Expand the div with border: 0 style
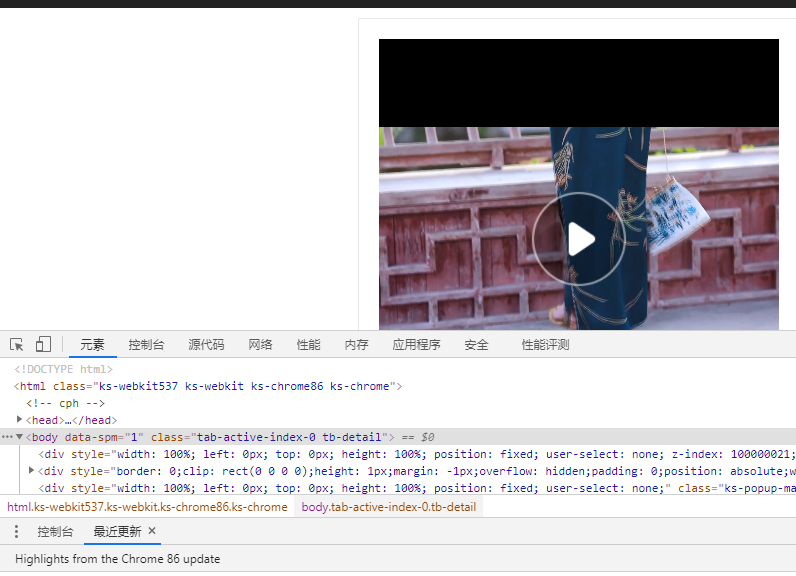The width and height of the screenshot is (796, 576). pyautogui.click(x=32, y=471)
